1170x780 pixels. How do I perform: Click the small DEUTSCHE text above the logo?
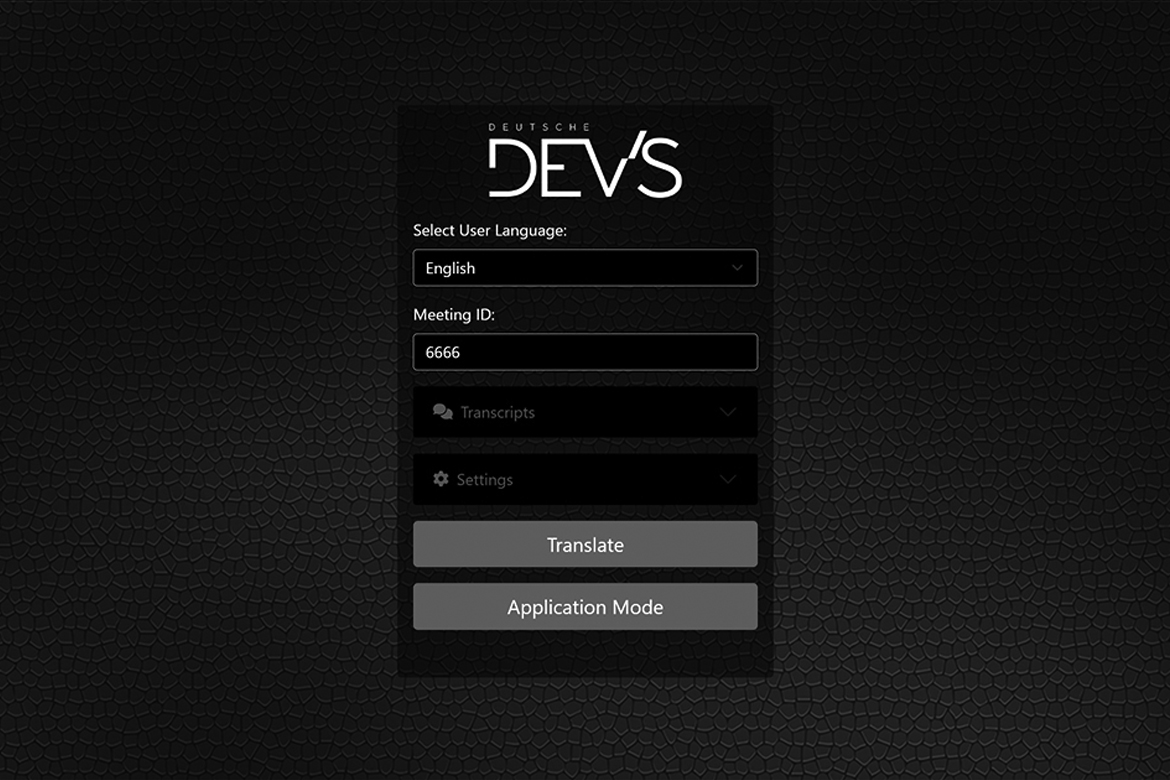click(x=539, y=128)
